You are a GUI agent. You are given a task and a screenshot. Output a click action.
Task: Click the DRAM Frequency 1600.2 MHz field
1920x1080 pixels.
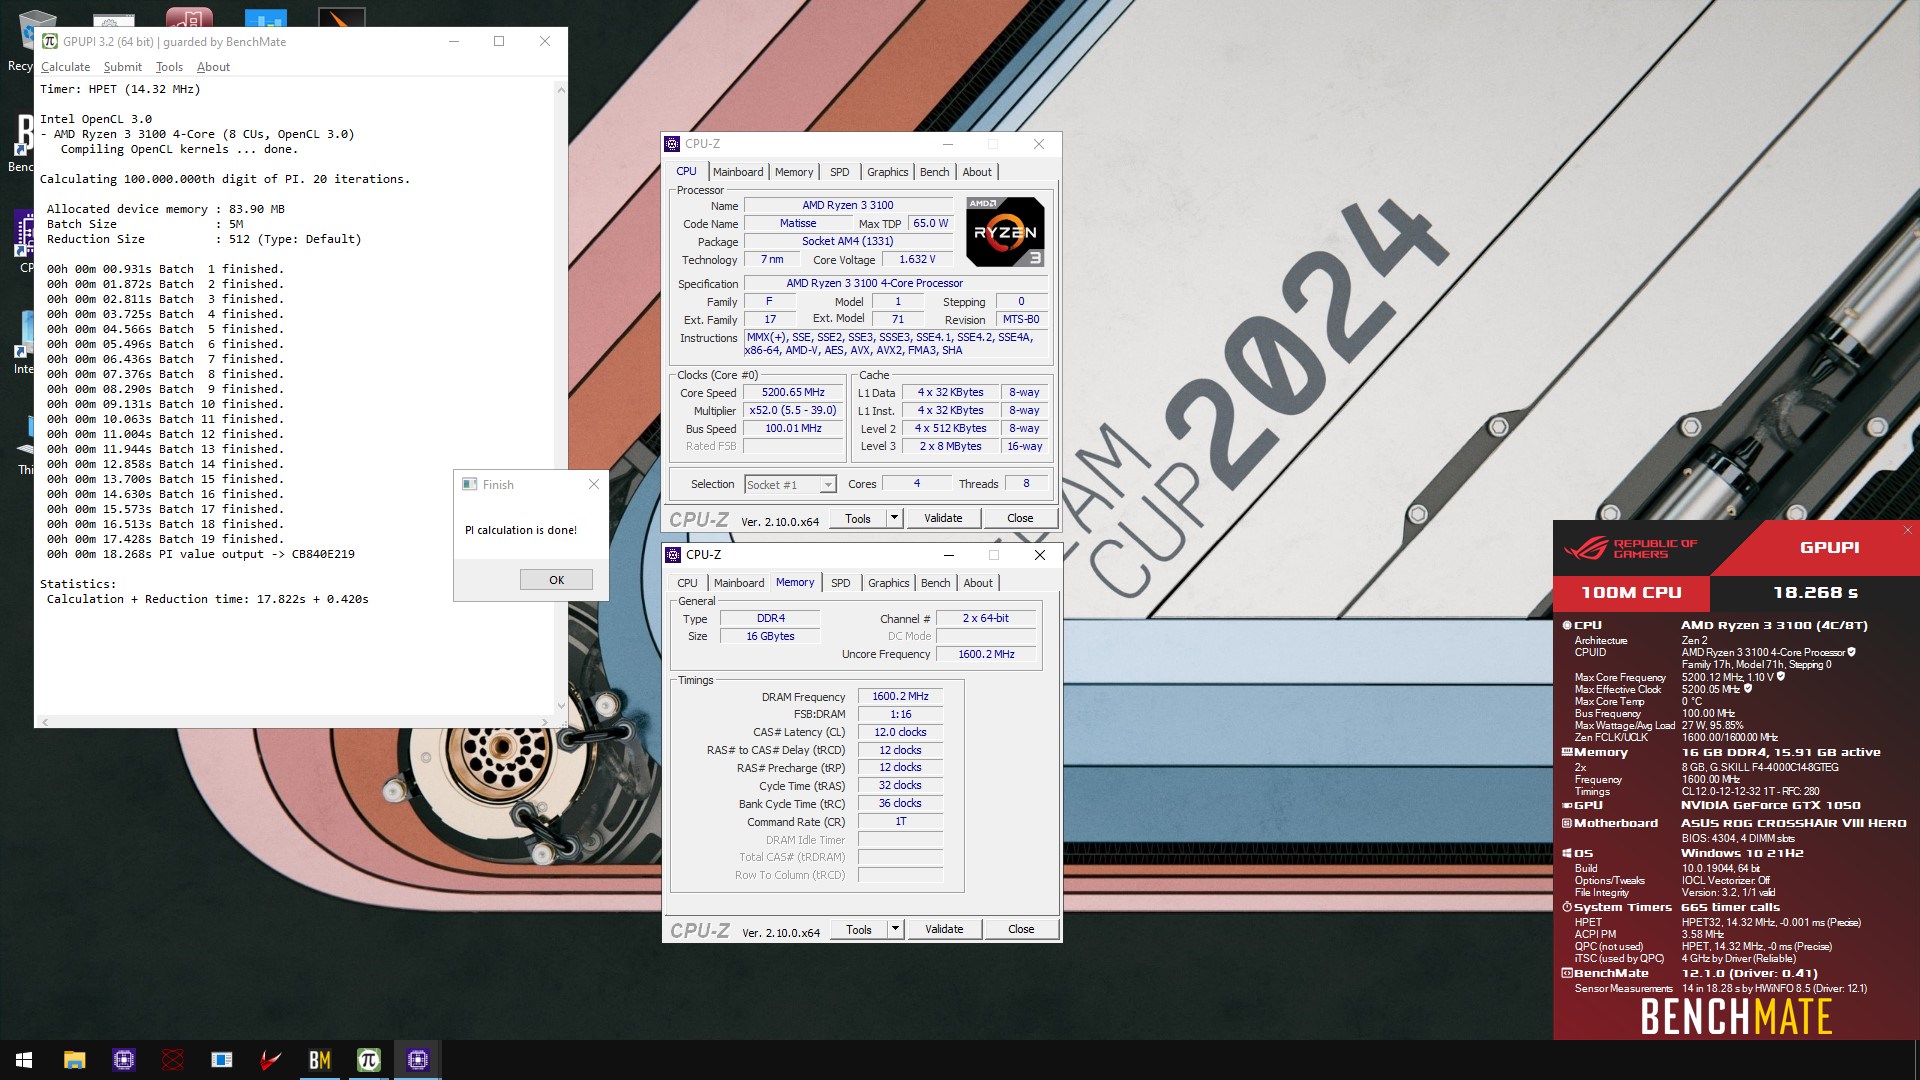900,697
